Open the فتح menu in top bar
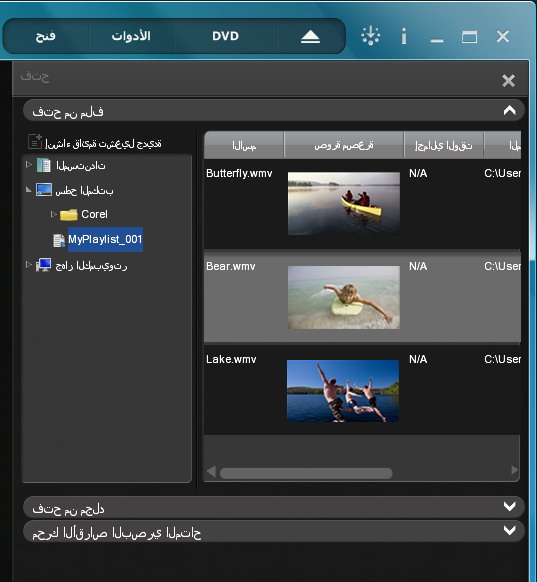 45,36
